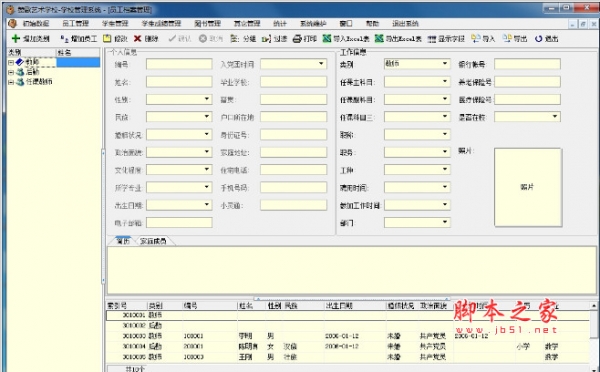The width and height of the screenshot is (600, 372).
Task: Select grid row with ID 100003
Action: [348, 357]
